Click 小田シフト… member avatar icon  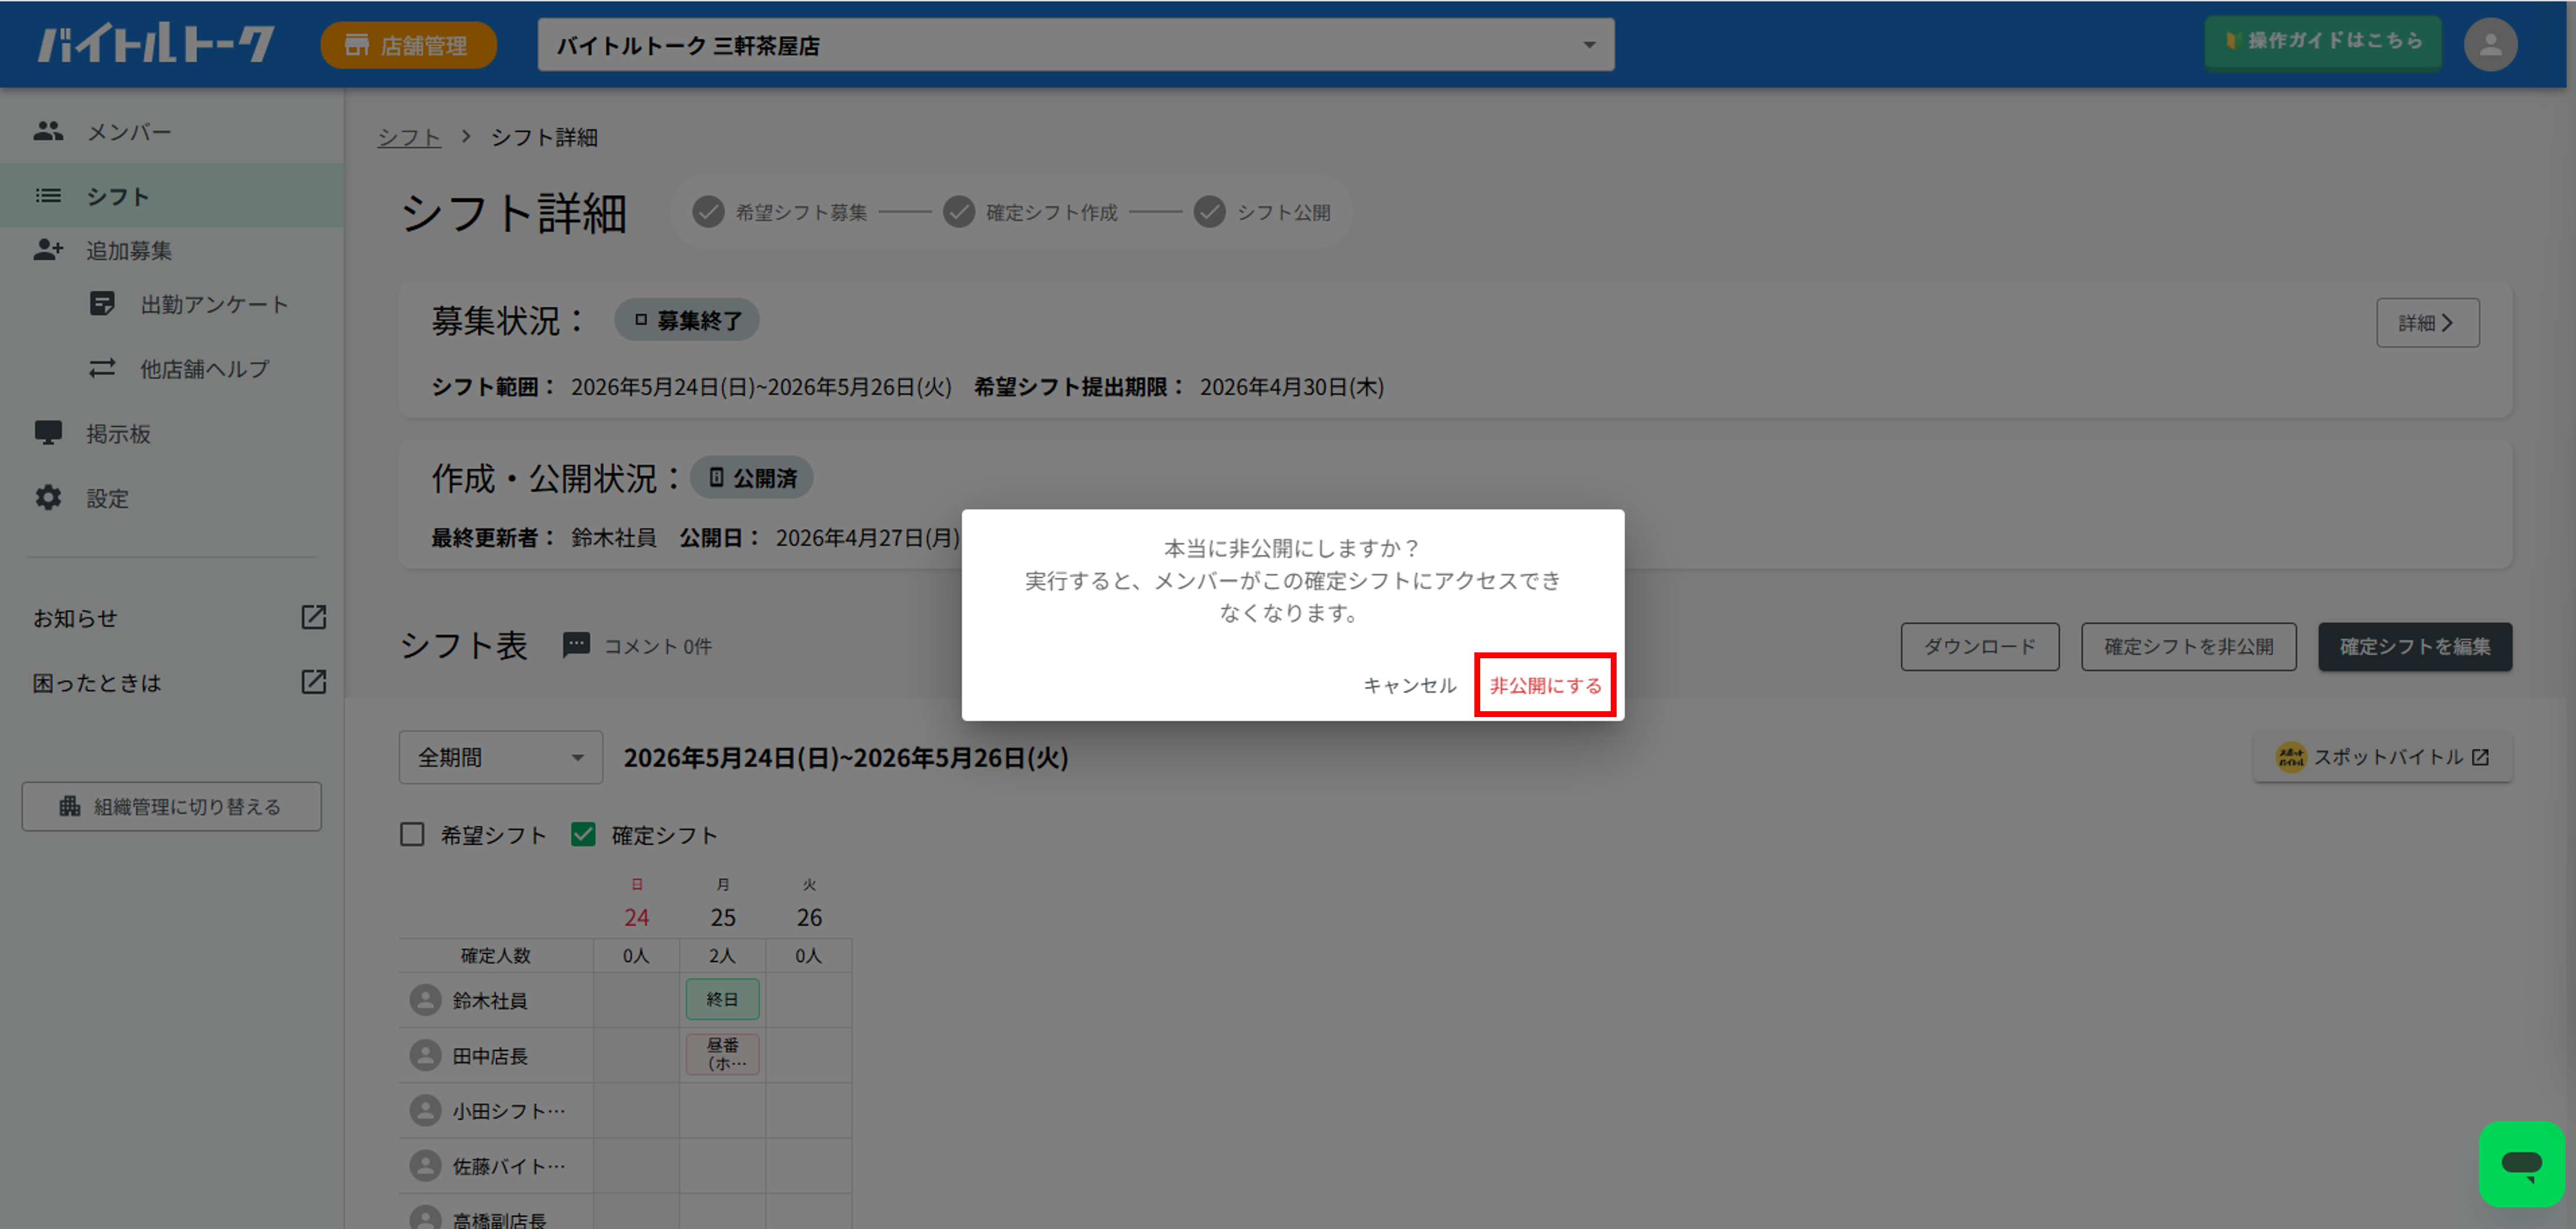click(425, 1110)
